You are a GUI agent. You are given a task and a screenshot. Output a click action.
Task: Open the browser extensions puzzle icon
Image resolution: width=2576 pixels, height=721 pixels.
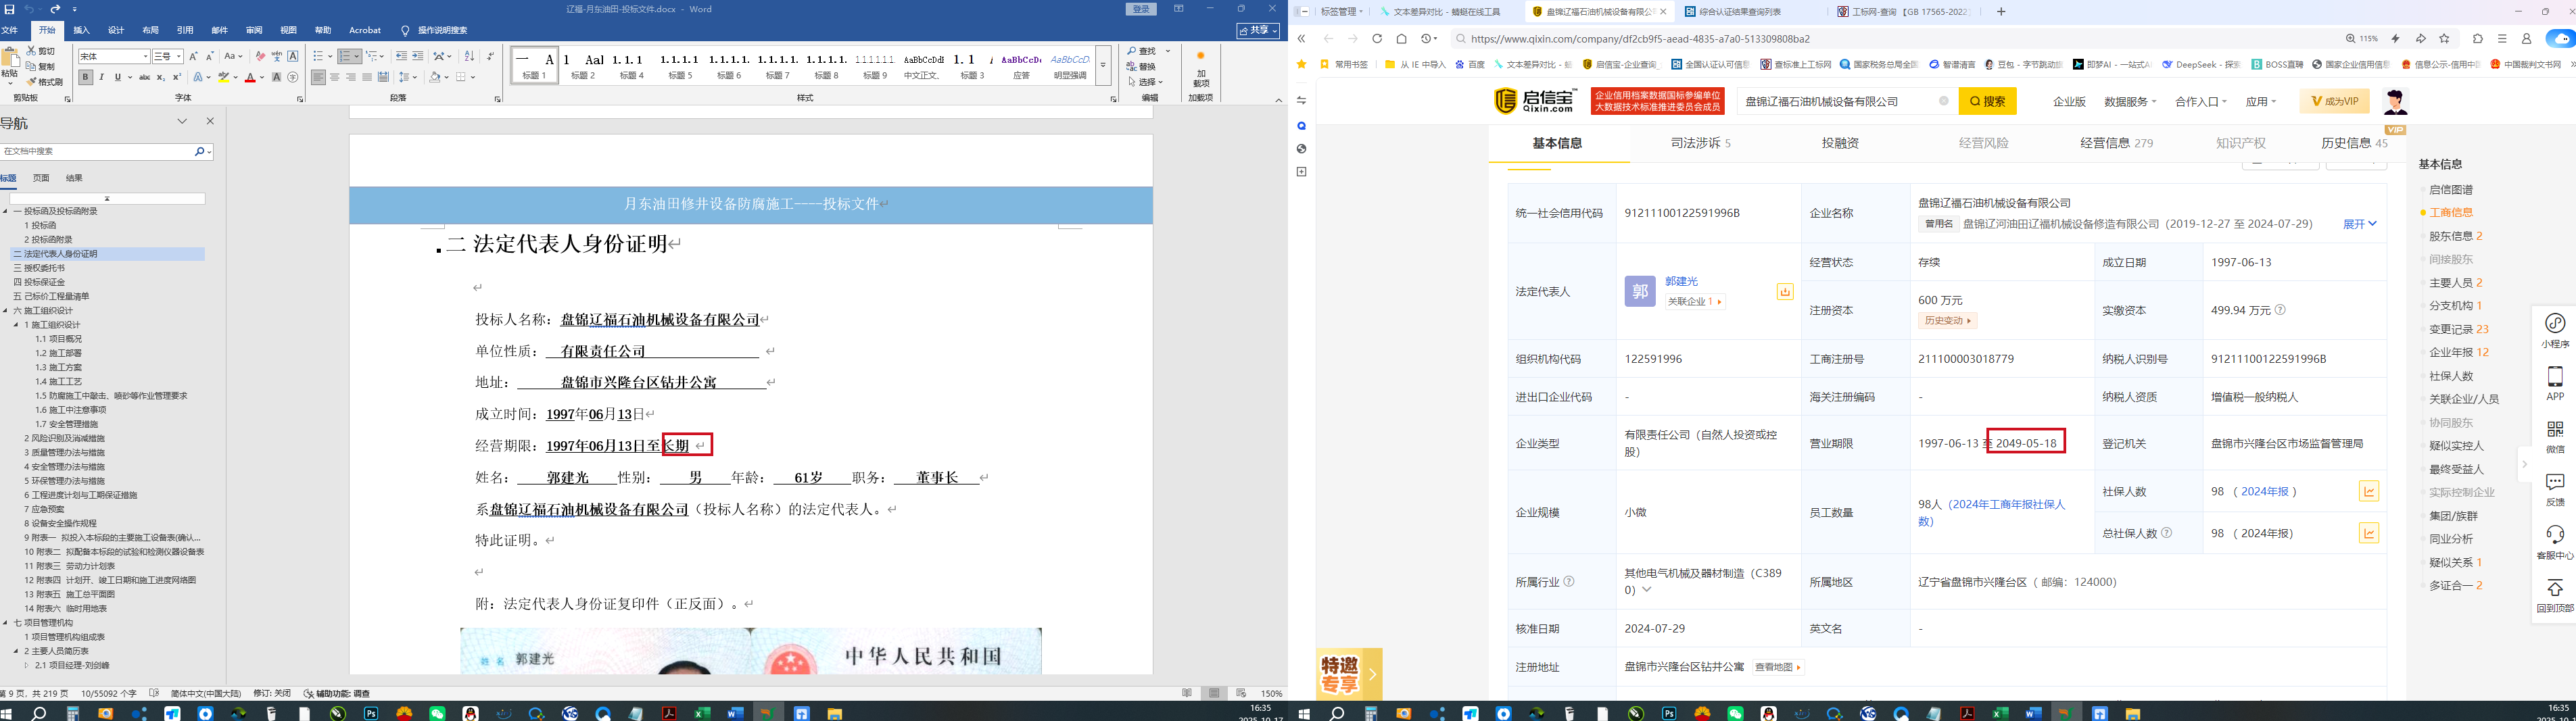click(2478, 39)
